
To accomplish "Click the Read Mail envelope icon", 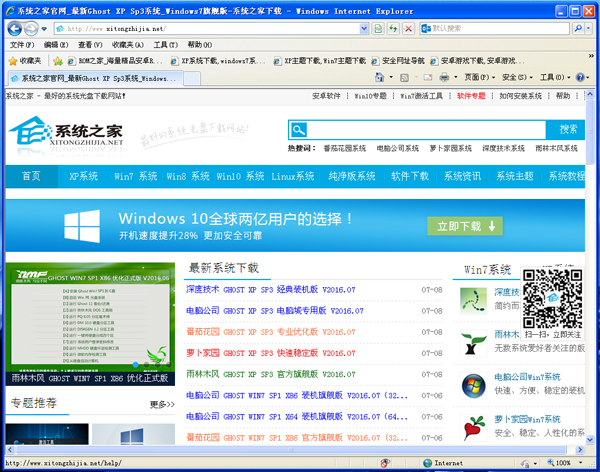I will pos(428,78).
